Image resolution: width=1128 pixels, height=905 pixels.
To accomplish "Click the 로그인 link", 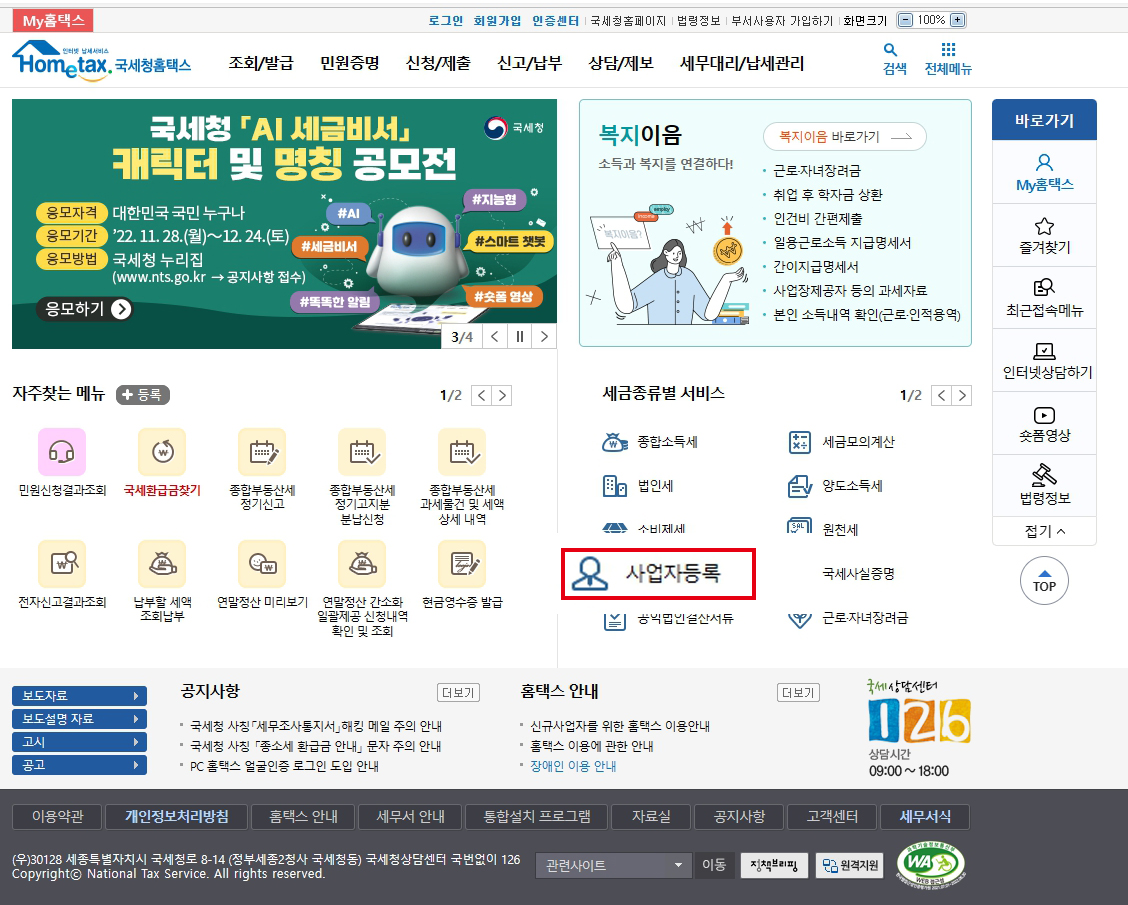I will click(x=446, y=21).
